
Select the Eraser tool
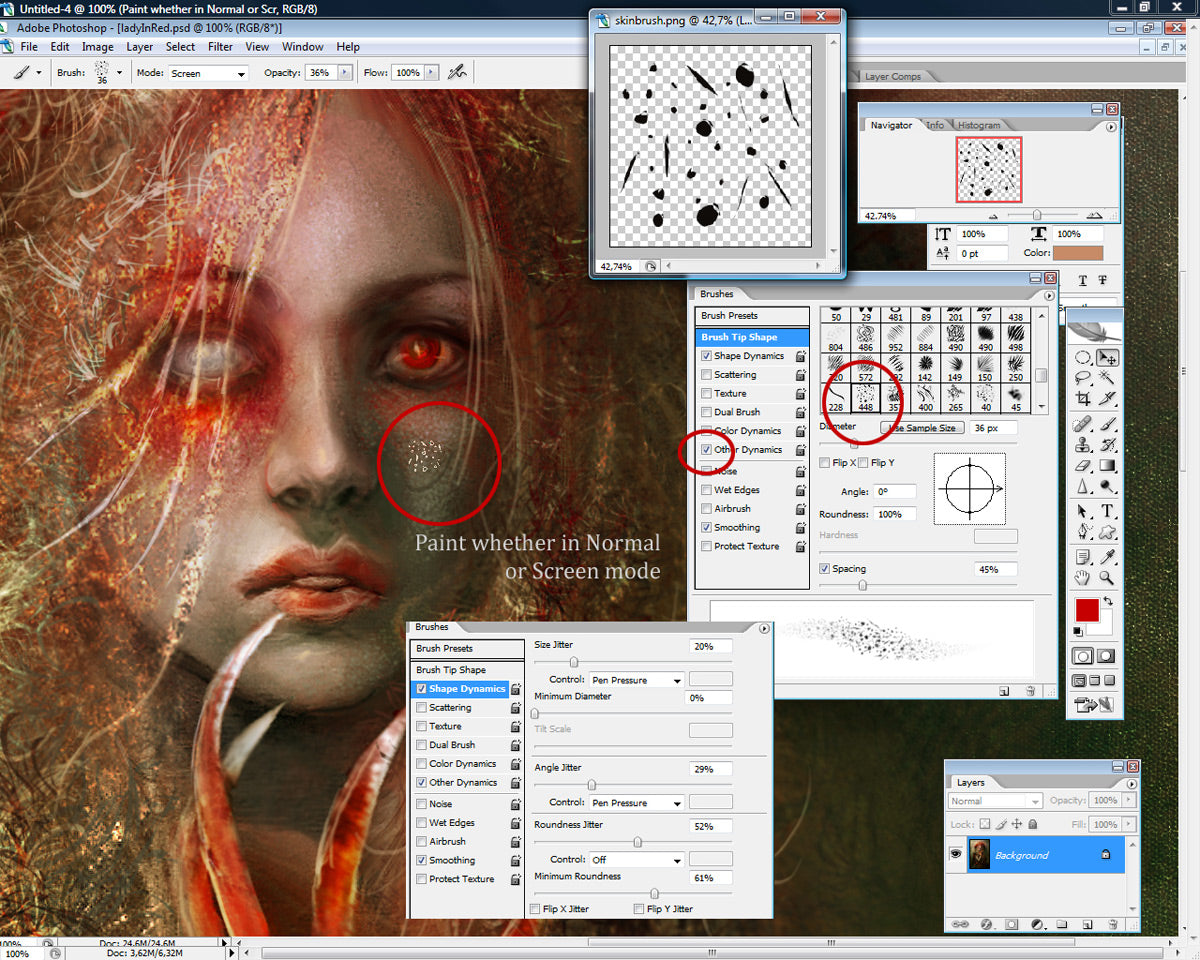click(x=1082, y=465)
